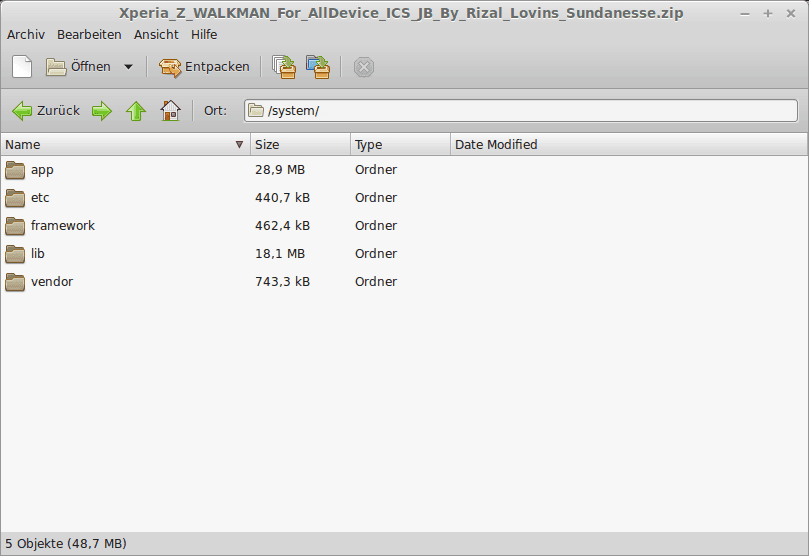Image resolution: width=809 pixels, height=556 pixels.
Task: Click the new archive blank page icon
Action: pos(22,67)
